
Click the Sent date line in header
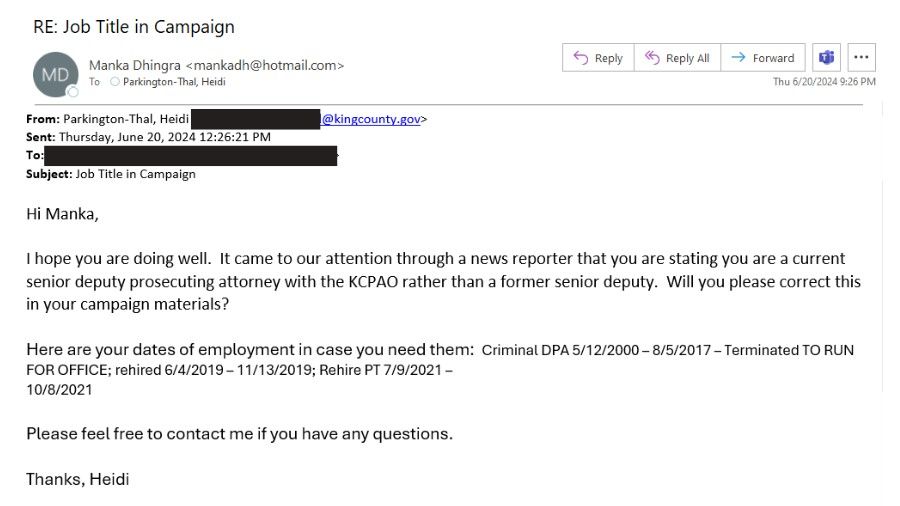[x=148, y=137]
